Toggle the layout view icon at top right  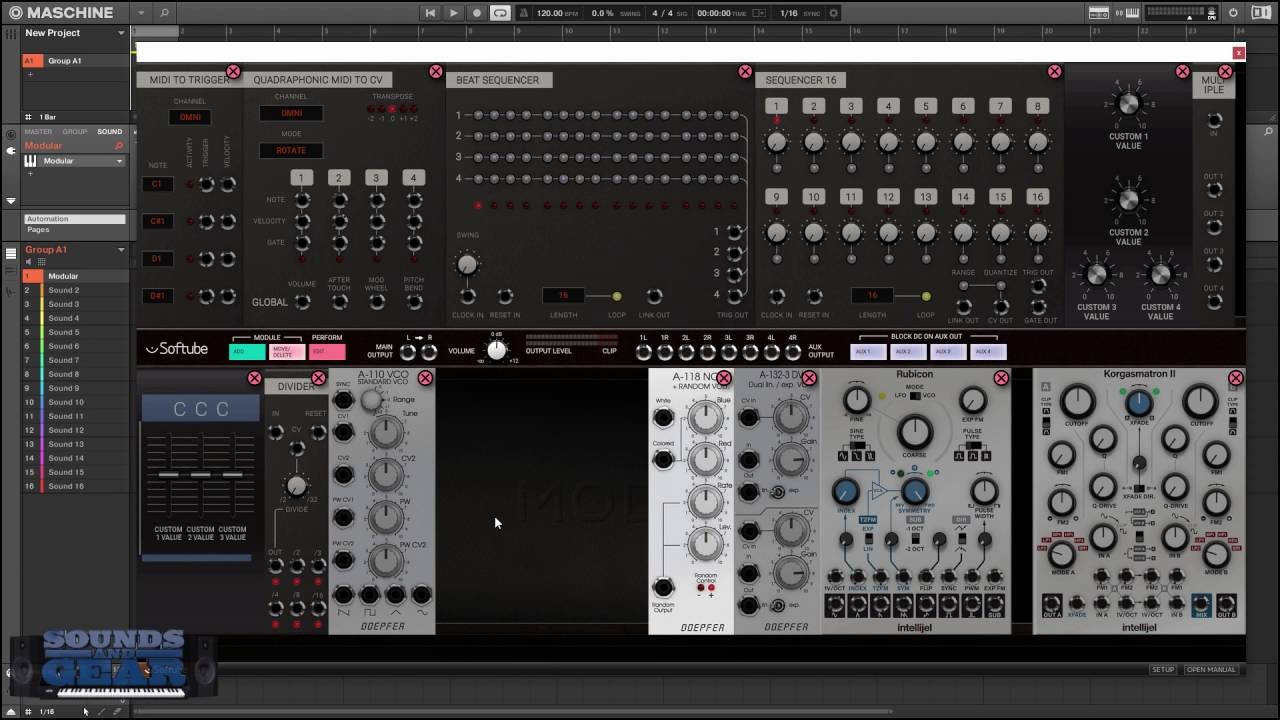coord(1262,13)
